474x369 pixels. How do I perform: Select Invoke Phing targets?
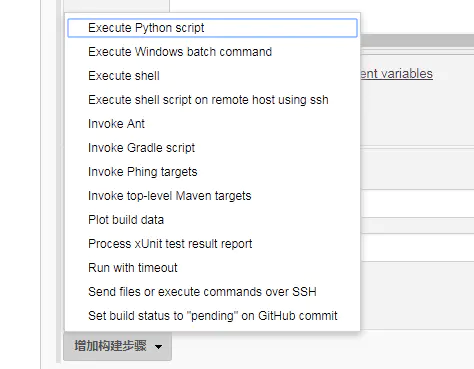[x=212, y=172]
